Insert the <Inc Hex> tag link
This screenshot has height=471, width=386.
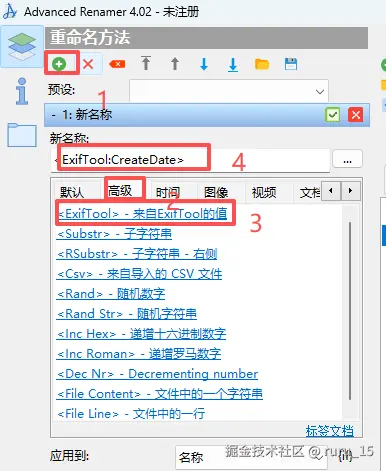[x=142, y=334]
